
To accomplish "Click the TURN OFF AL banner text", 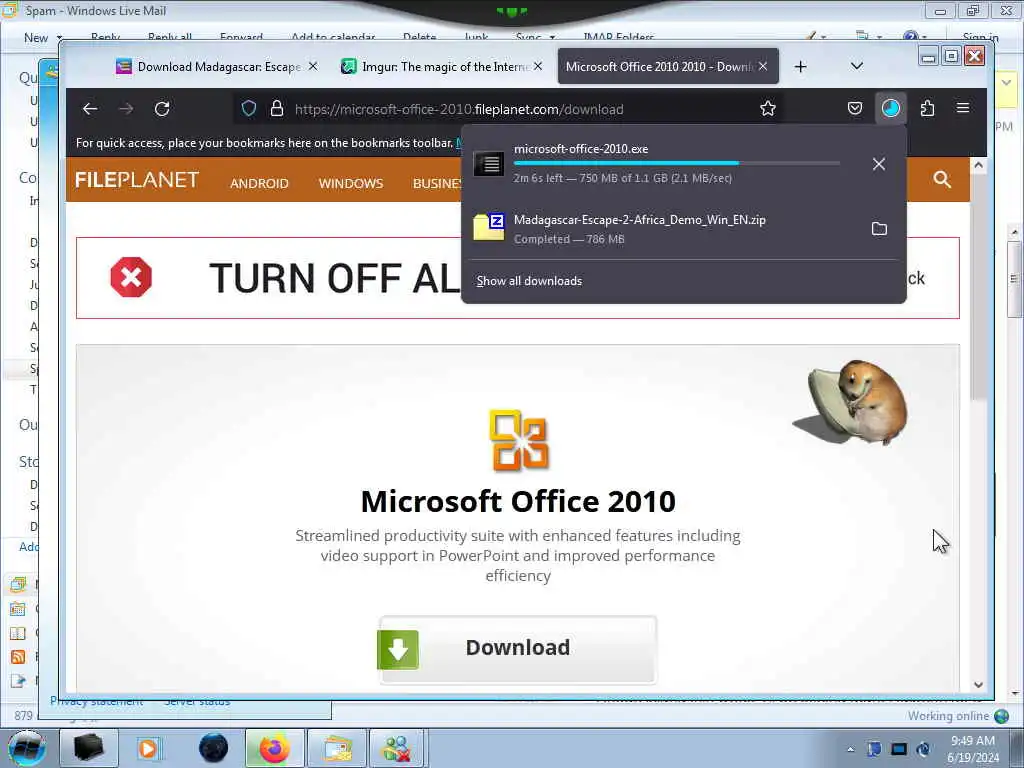I will 334,278.
